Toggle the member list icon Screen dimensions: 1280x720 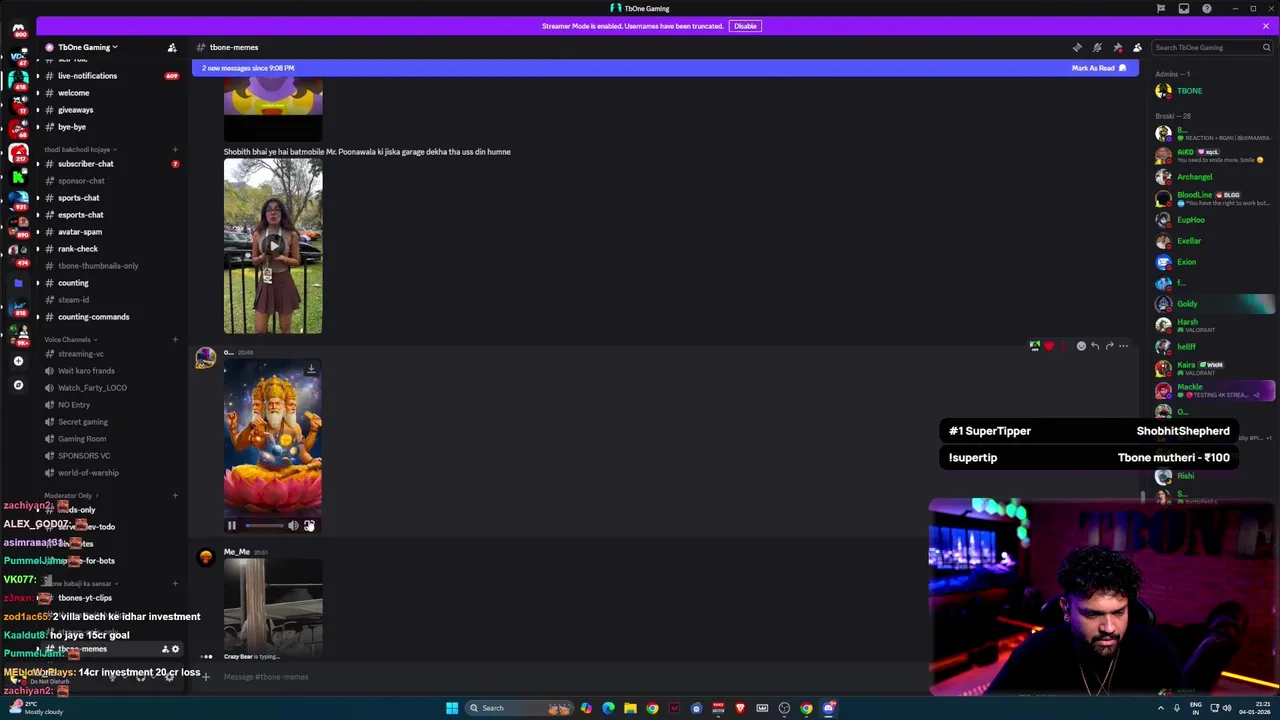tap(1137, 47)
